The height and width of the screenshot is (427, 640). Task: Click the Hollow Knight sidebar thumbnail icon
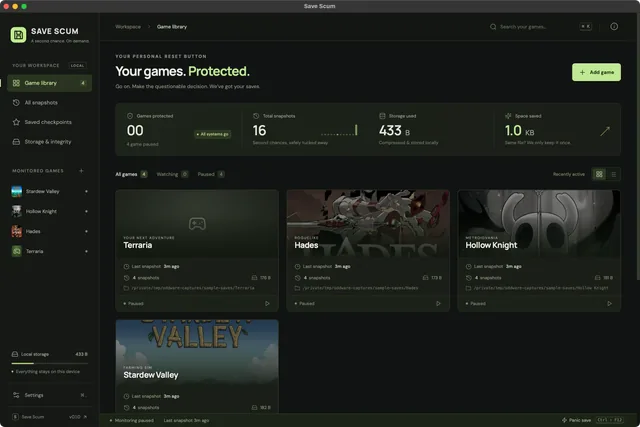click(x=17, y=211)
